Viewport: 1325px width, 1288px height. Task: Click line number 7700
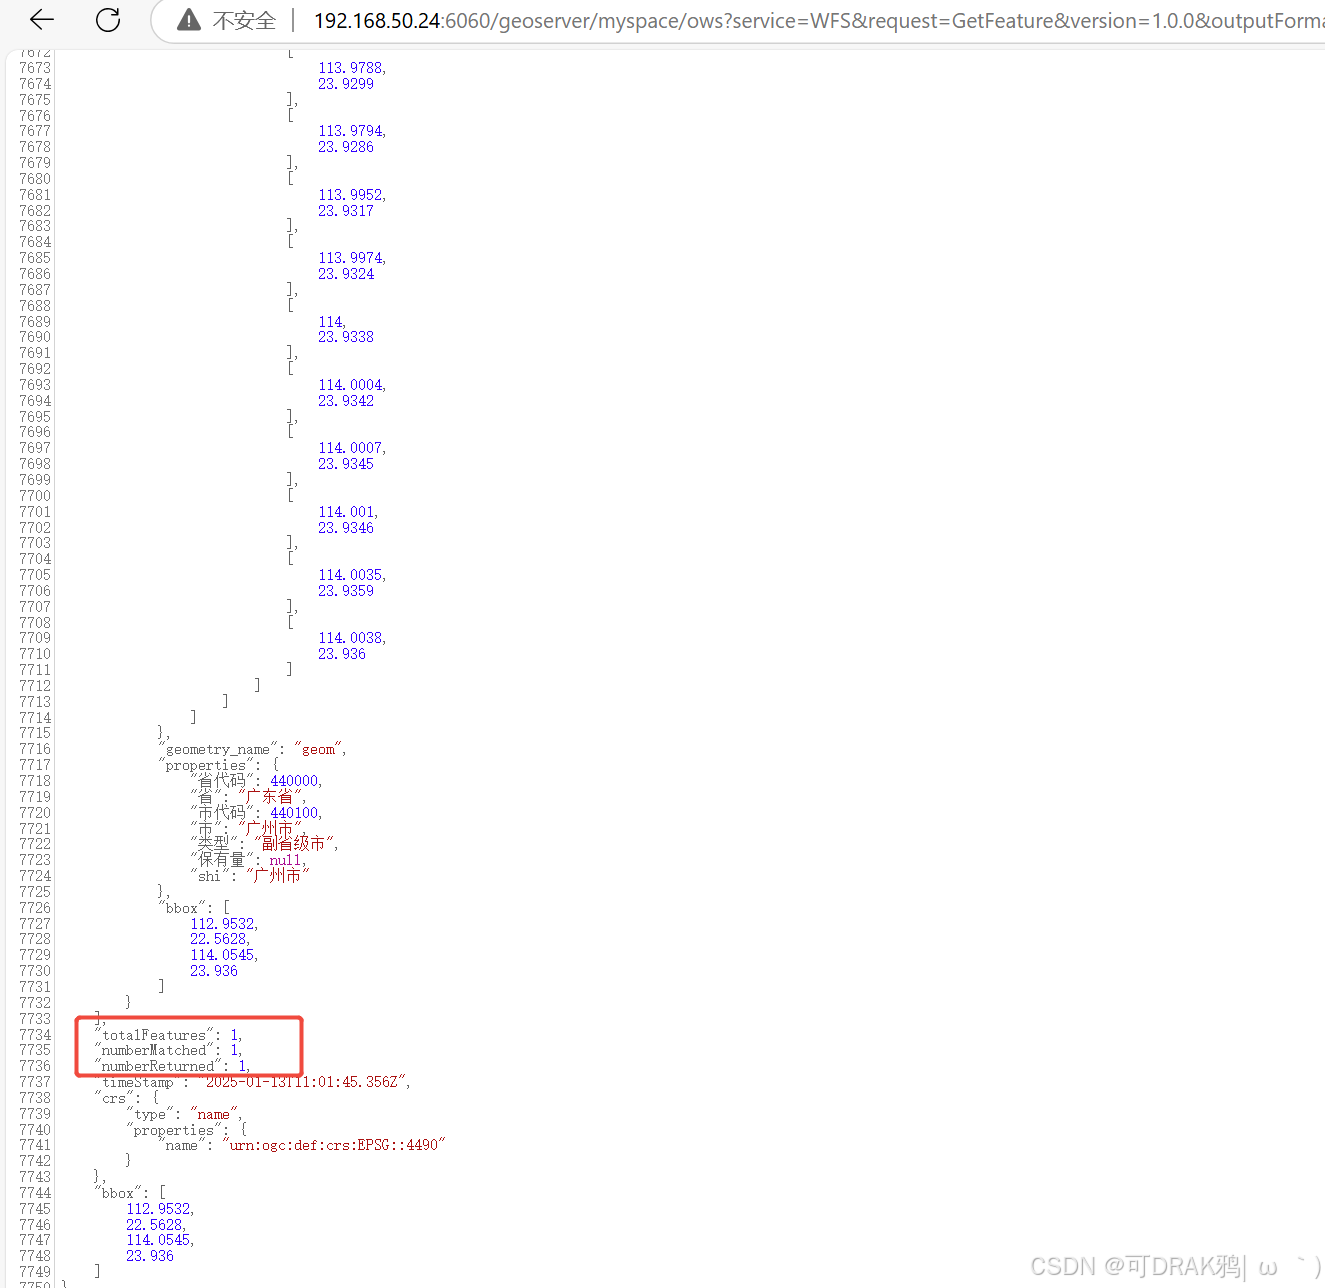(x=35, y=496)
